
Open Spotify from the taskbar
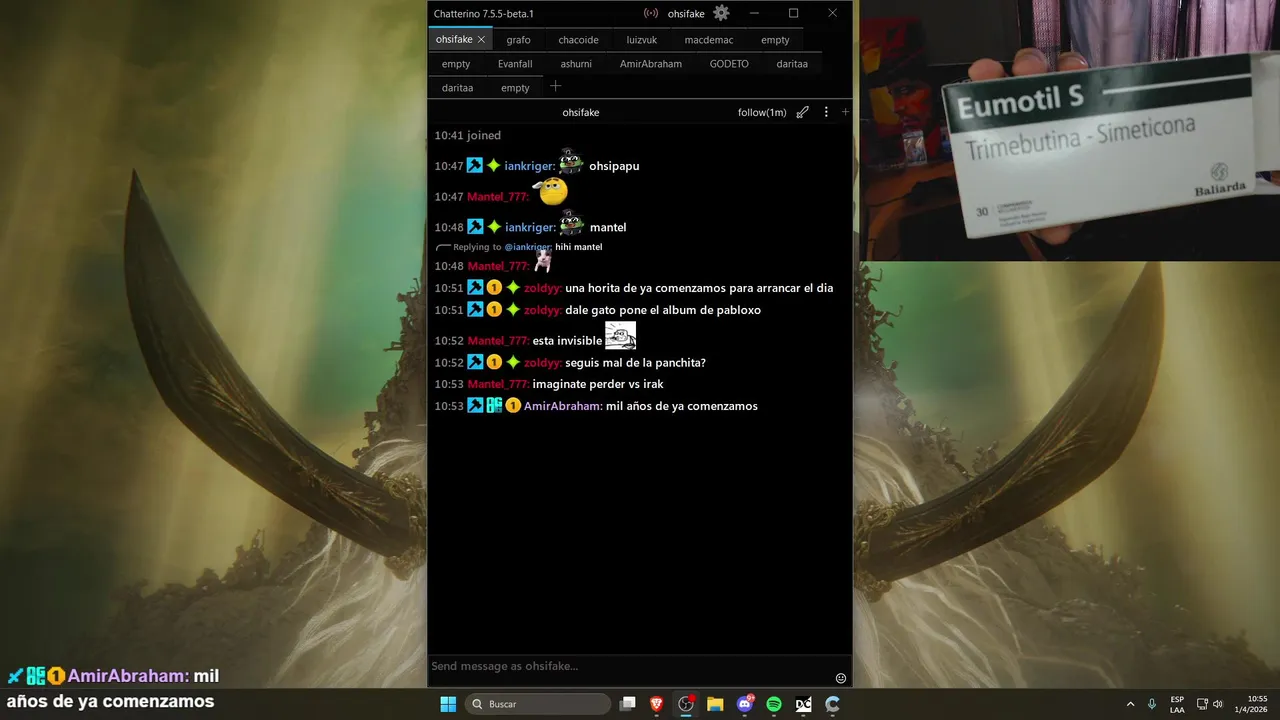(774, 704)
